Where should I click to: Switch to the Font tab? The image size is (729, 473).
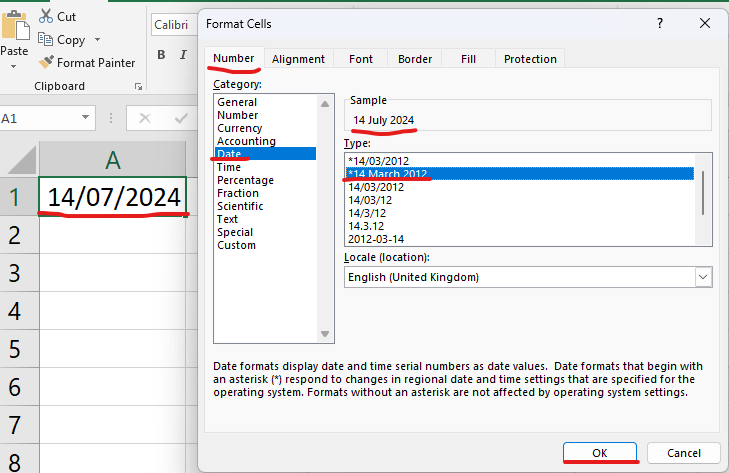(361, 59)
